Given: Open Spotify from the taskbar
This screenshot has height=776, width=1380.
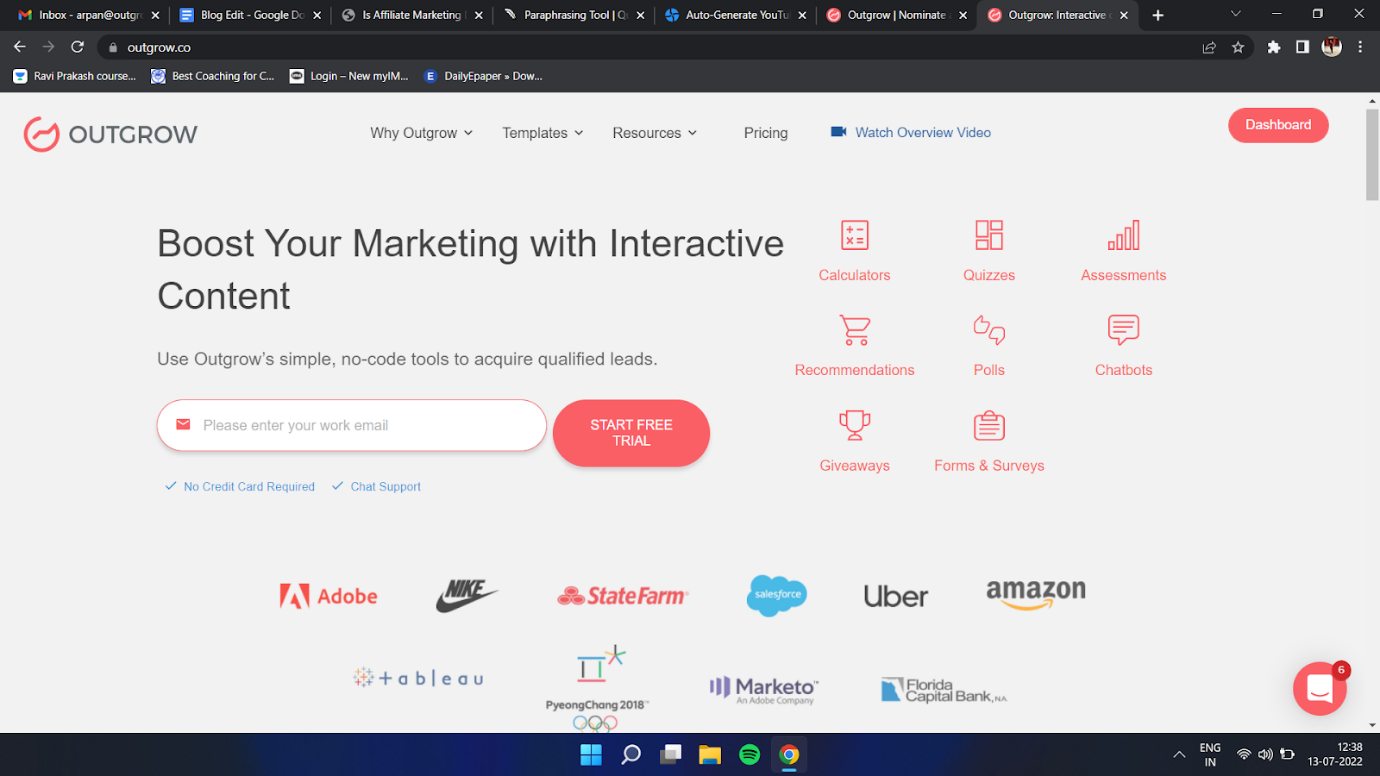Looking at the screenshot, I should pos(749,755).
